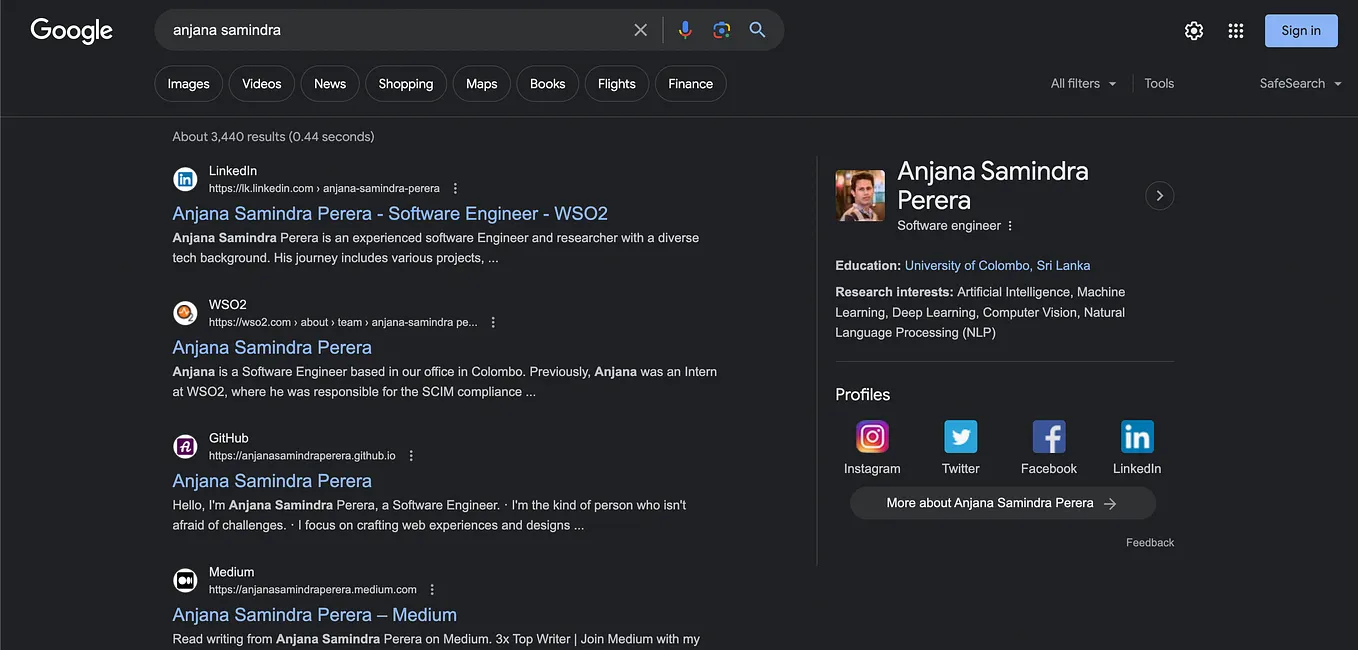Switch to Images tab
1358x650 pixels.
pyautogui.click(x=188, y=84)
